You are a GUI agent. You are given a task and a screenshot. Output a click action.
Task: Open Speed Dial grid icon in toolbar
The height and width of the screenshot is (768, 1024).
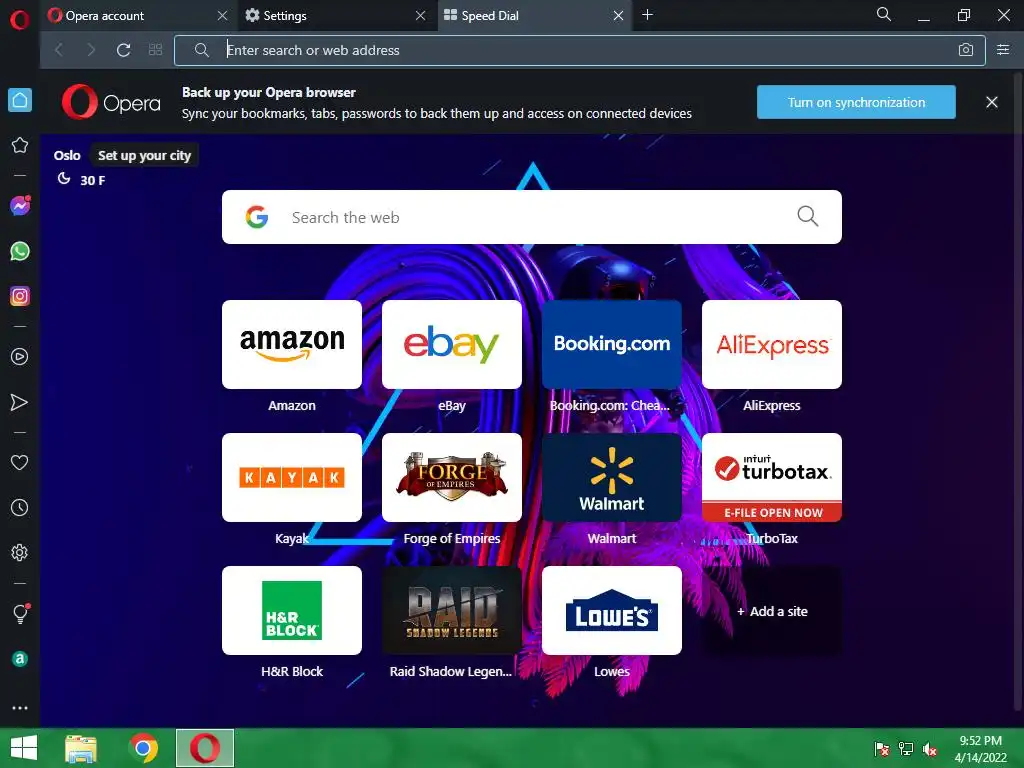(155, 50)
